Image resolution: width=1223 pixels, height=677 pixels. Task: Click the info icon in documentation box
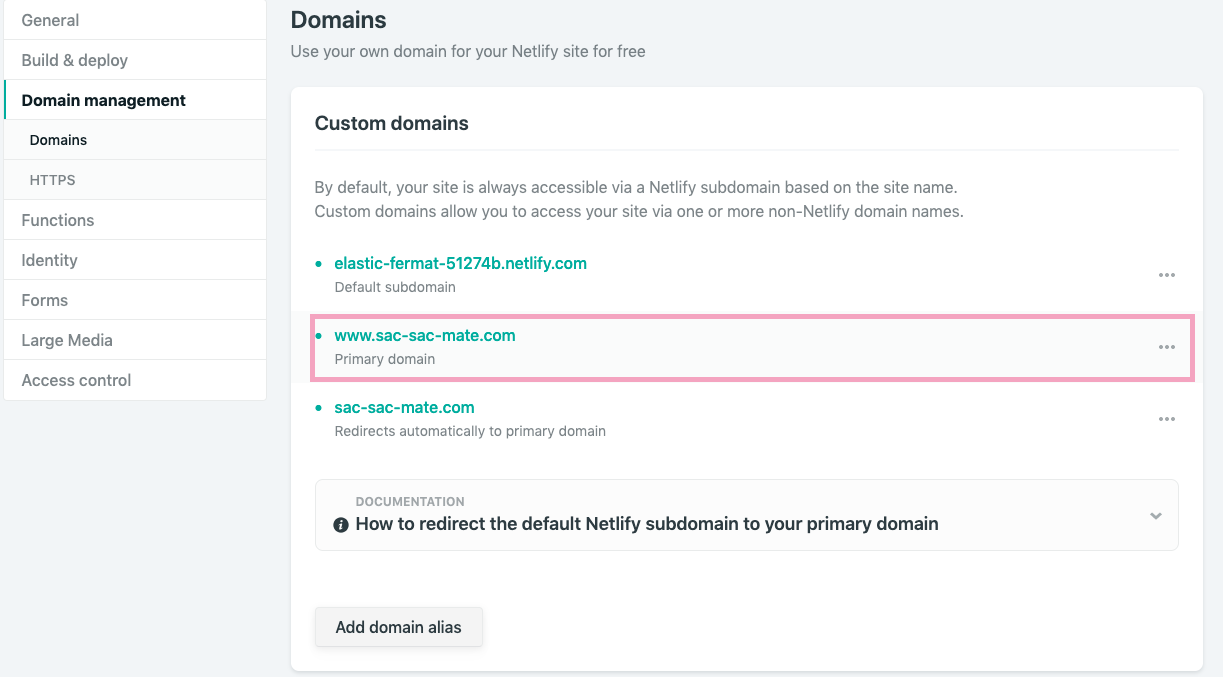pyautogui.click(x=341, y=524)
